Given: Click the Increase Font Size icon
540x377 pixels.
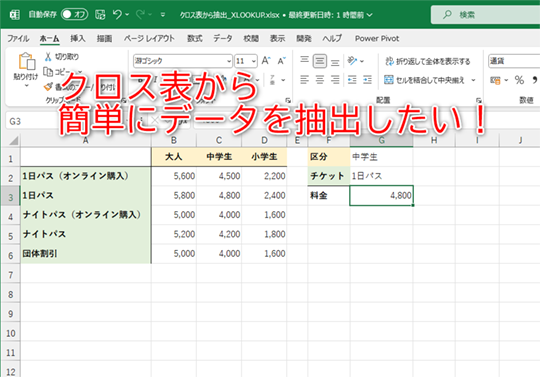Looking at the screenshot, I should (x=266, y=61).
